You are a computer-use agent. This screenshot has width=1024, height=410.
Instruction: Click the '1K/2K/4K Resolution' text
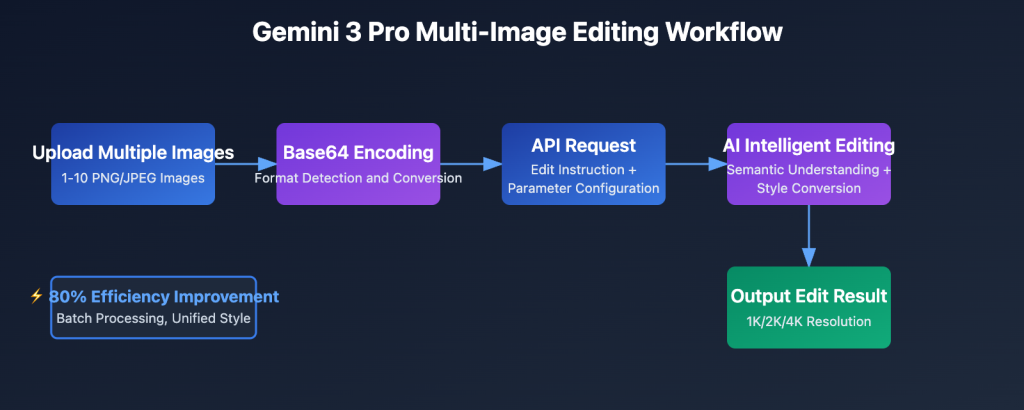point(808,321)
